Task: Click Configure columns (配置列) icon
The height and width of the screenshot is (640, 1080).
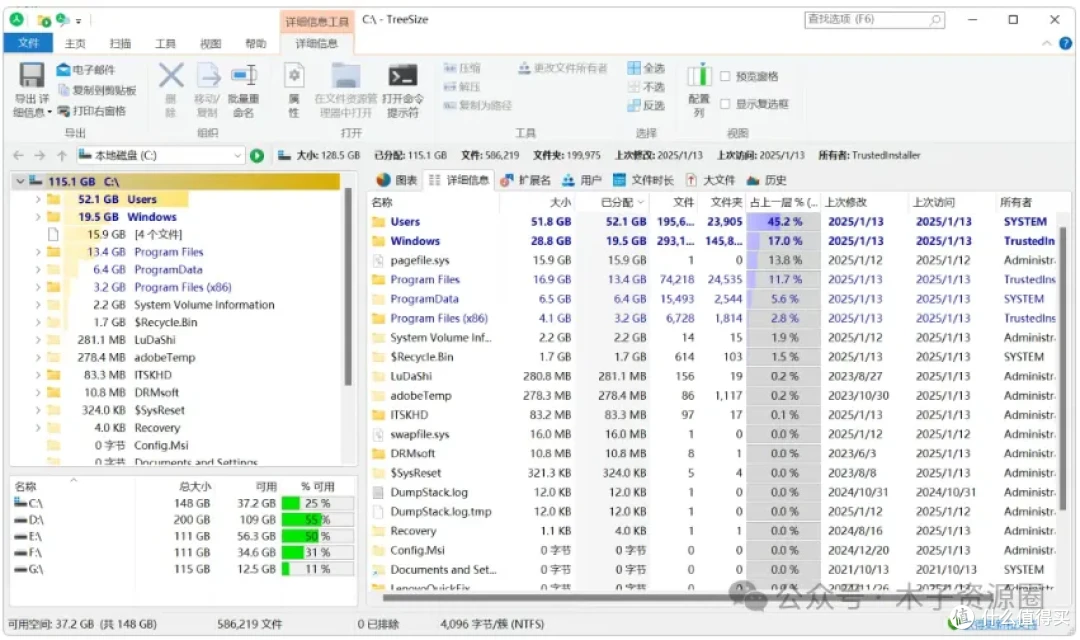Action: click(x=698, y=76)
